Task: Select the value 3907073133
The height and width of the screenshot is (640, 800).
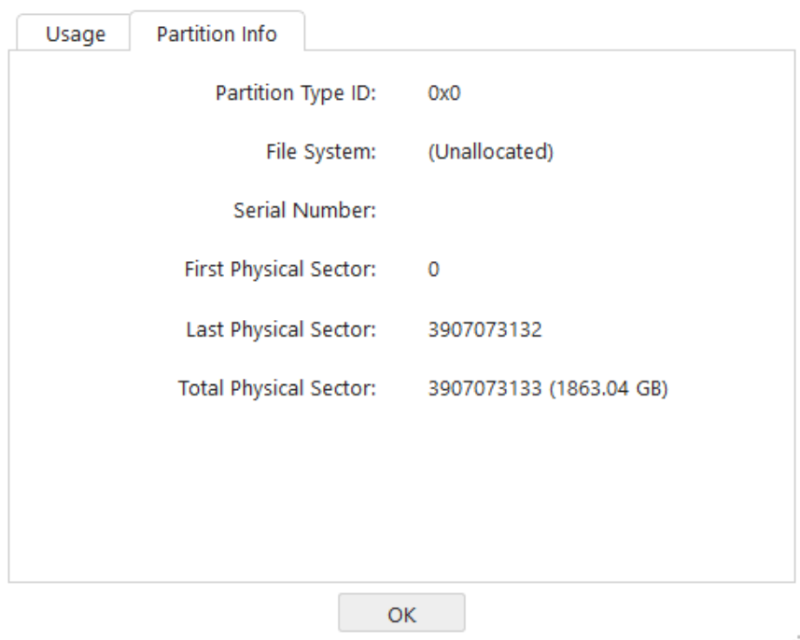Action: coord(485,388)
